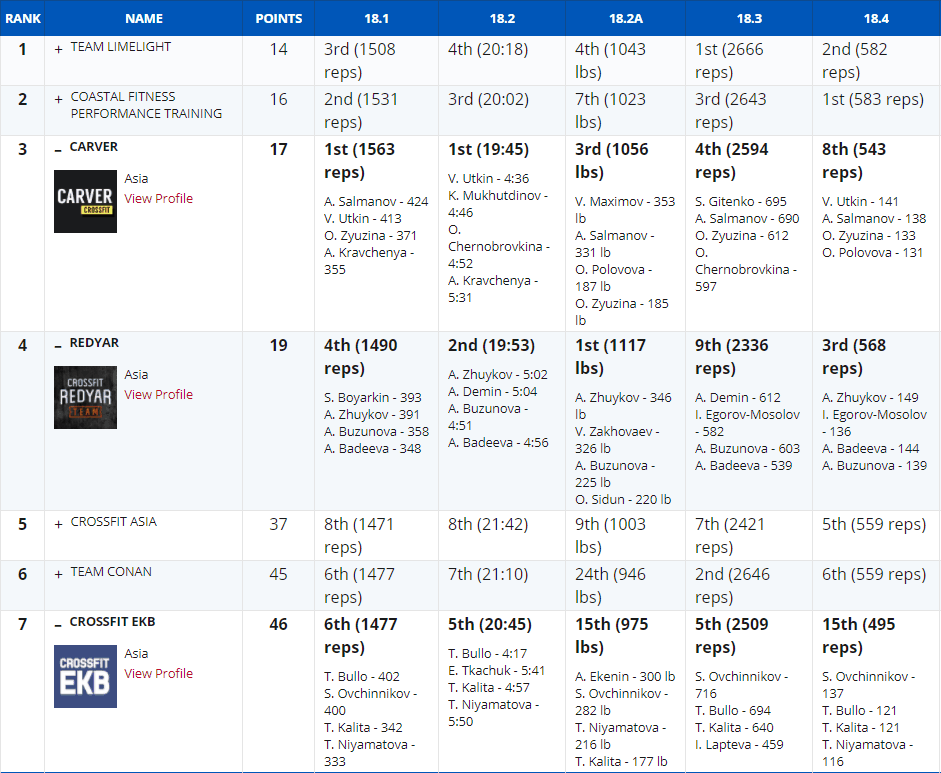Sort by the 18.2A column header
941x773 pixels.
626,19
